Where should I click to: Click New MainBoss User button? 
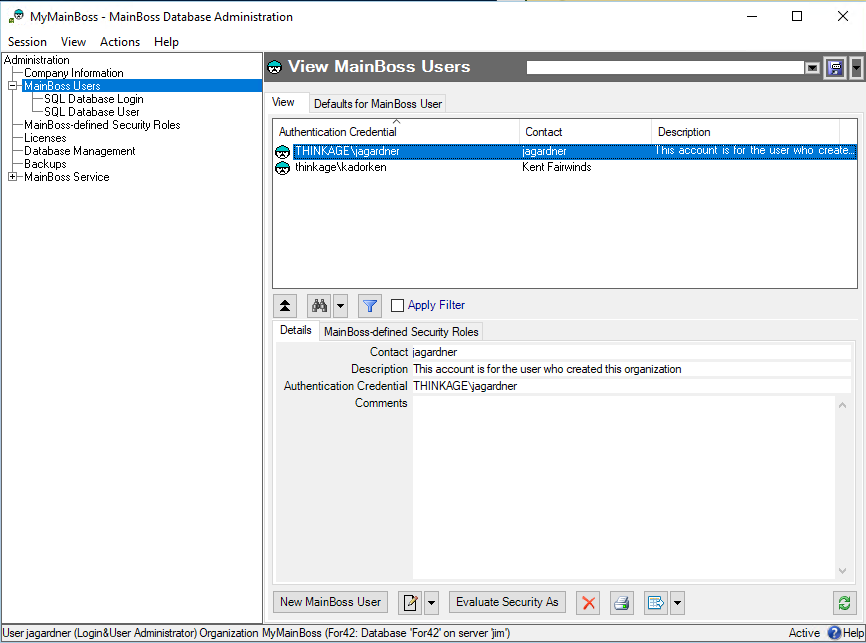click(x=330, y=602)
